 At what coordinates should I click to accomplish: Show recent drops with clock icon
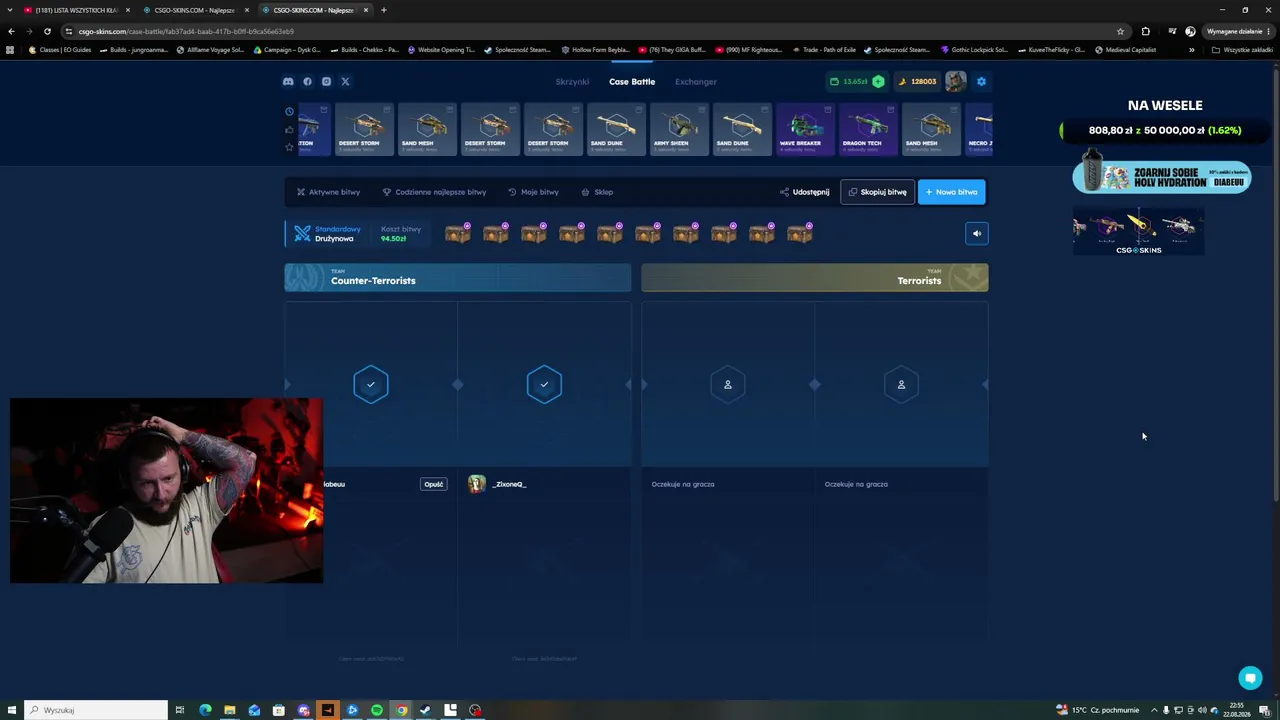pyautogui.click(x=289, y=111)
